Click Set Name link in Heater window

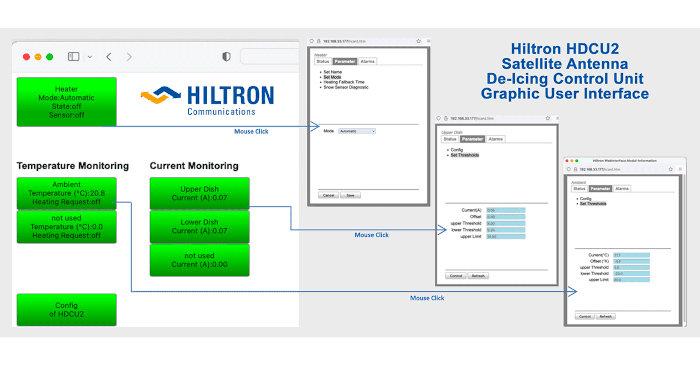pyautogui.click(x=333, y=72)
